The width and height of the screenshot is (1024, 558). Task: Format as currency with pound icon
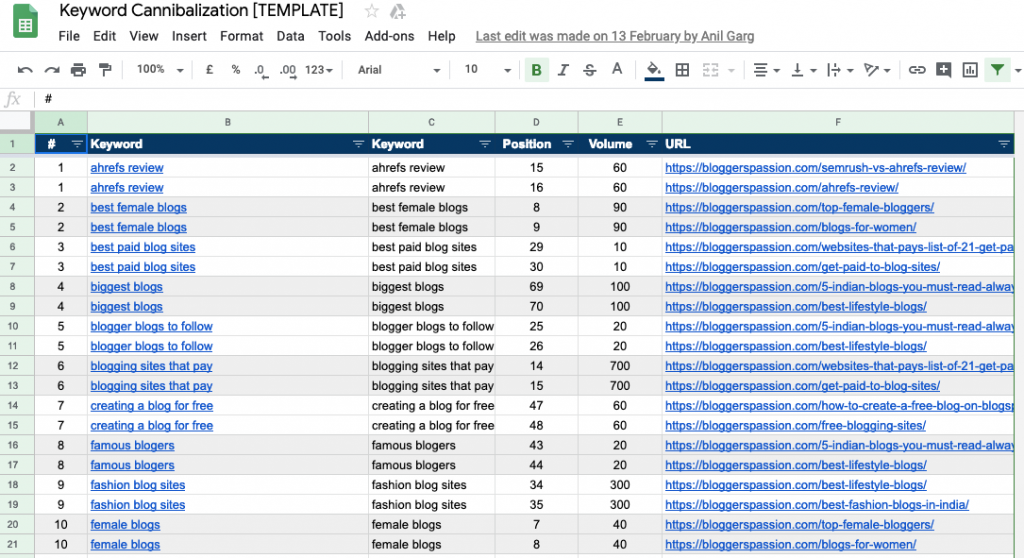(209, 70)
